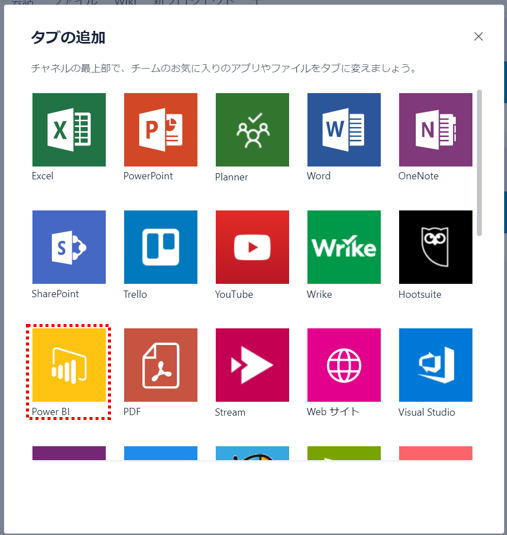
Task: Click the Hootsuite label text
Action: pyautogui.click(x=420, y=294)
